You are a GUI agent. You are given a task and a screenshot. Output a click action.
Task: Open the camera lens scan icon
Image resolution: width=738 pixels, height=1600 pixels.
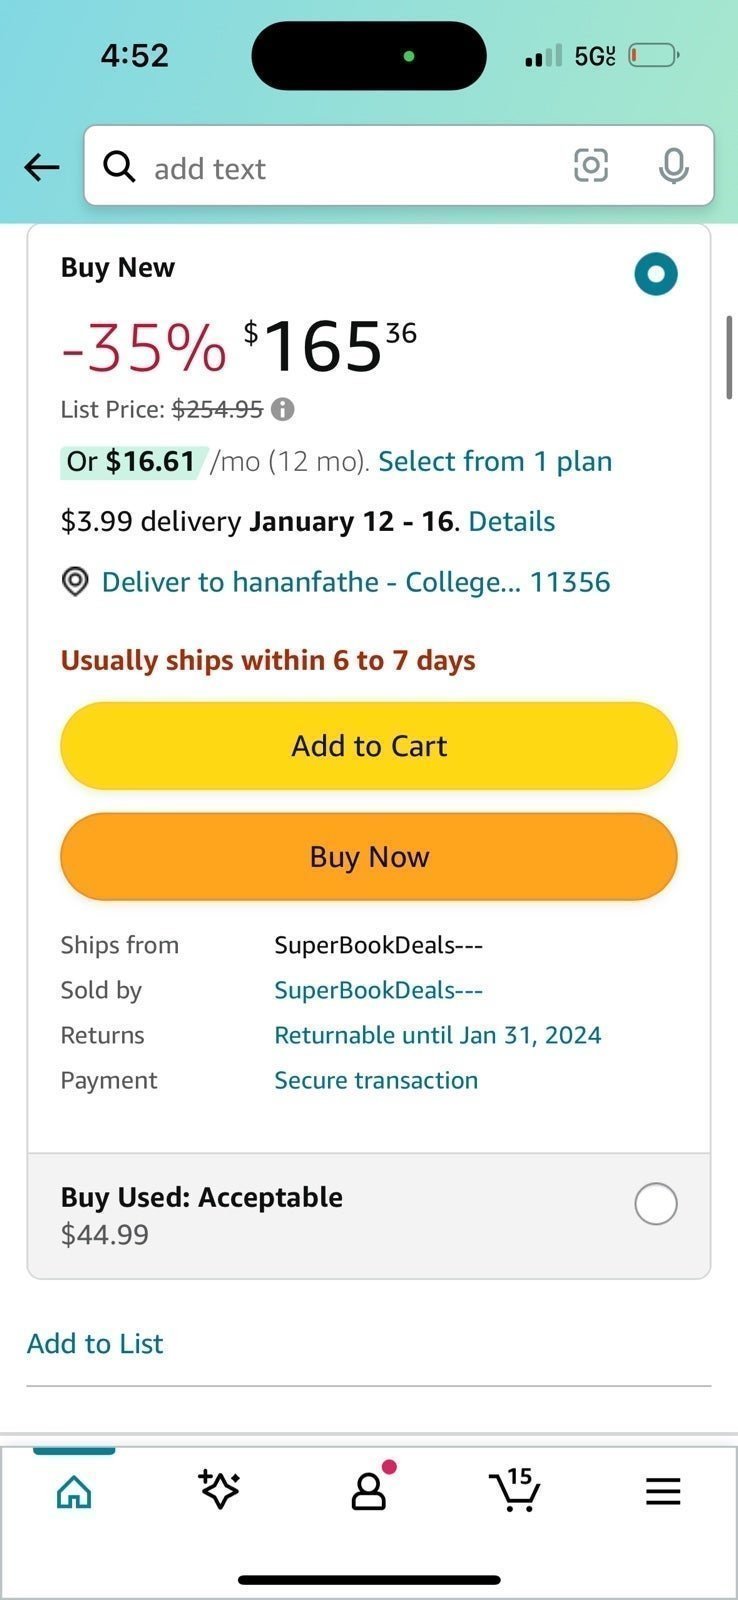point(591,165)
